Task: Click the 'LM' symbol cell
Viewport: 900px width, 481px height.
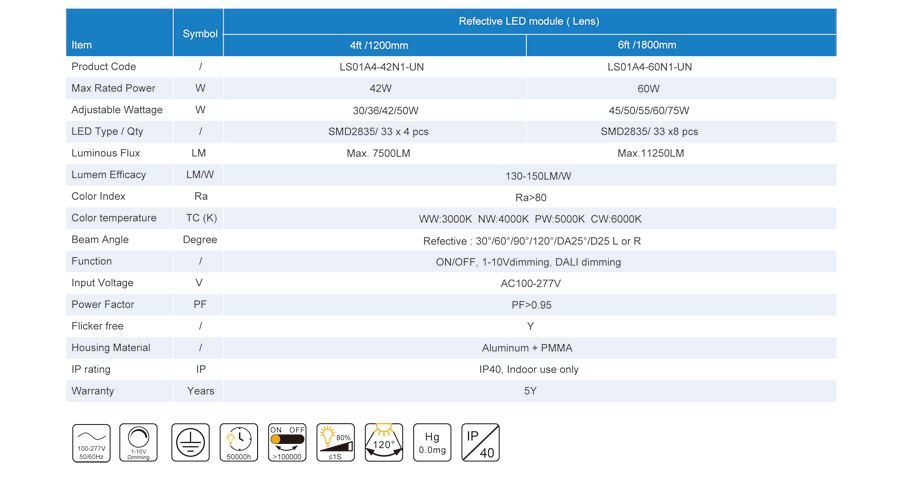Action: (199, 153)
